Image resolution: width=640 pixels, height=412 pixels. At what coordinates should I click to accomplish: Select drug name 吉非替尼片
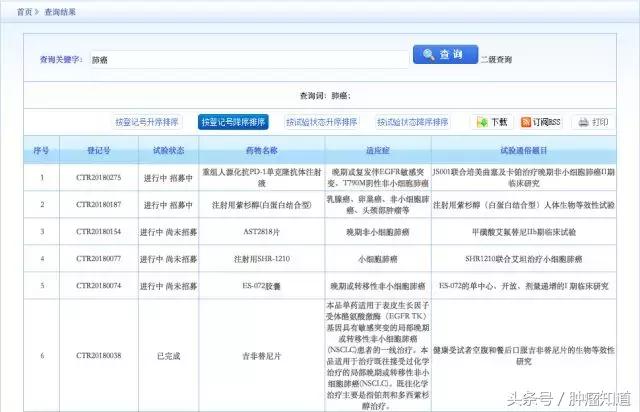pos(262,356)
